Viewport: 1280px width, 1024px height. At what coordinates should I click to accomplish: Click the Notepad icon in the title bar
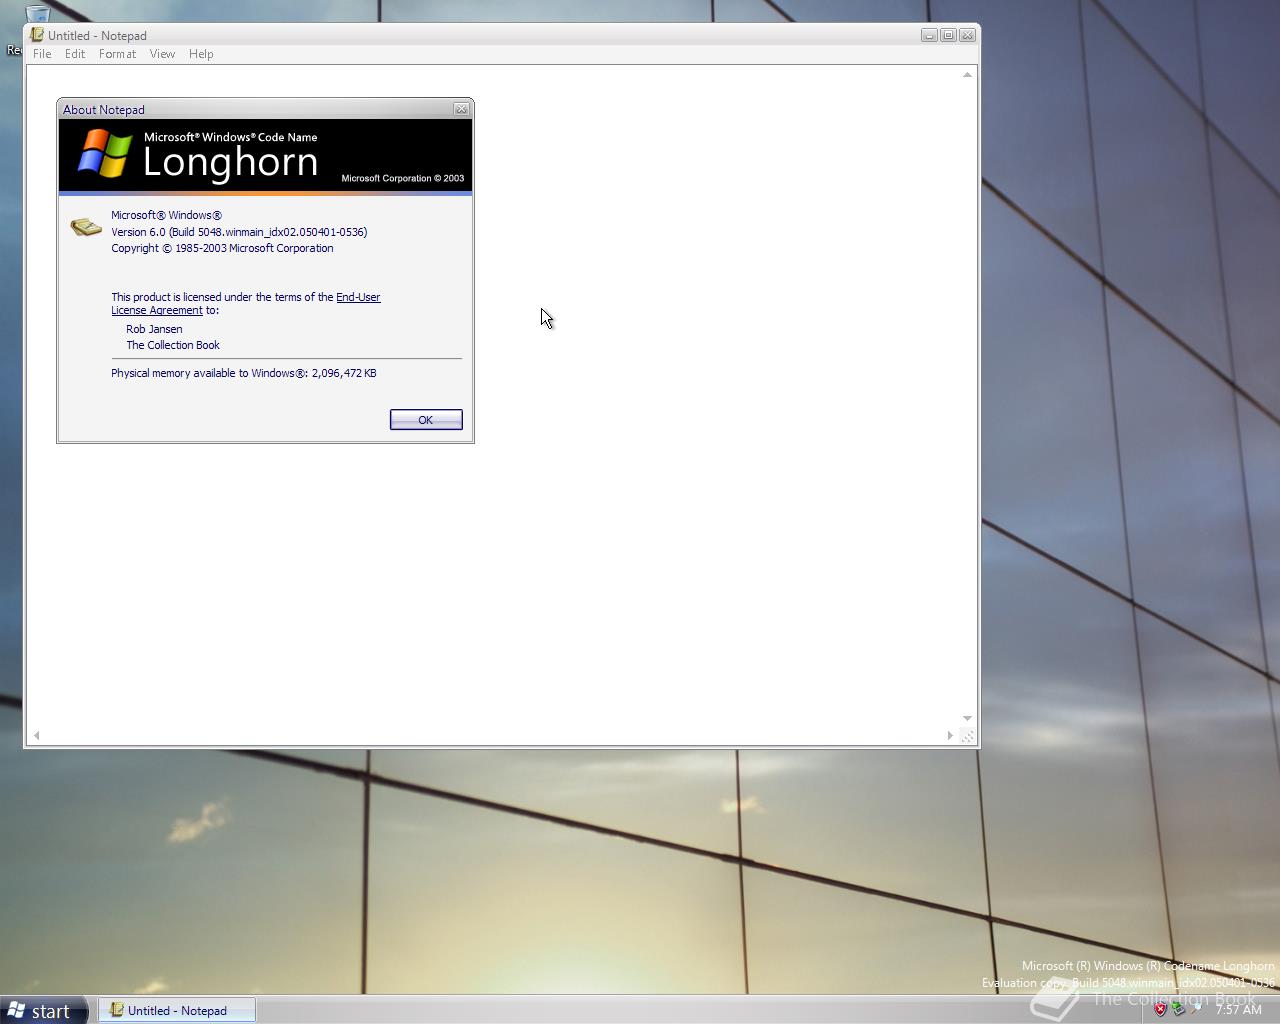[37, 35]
